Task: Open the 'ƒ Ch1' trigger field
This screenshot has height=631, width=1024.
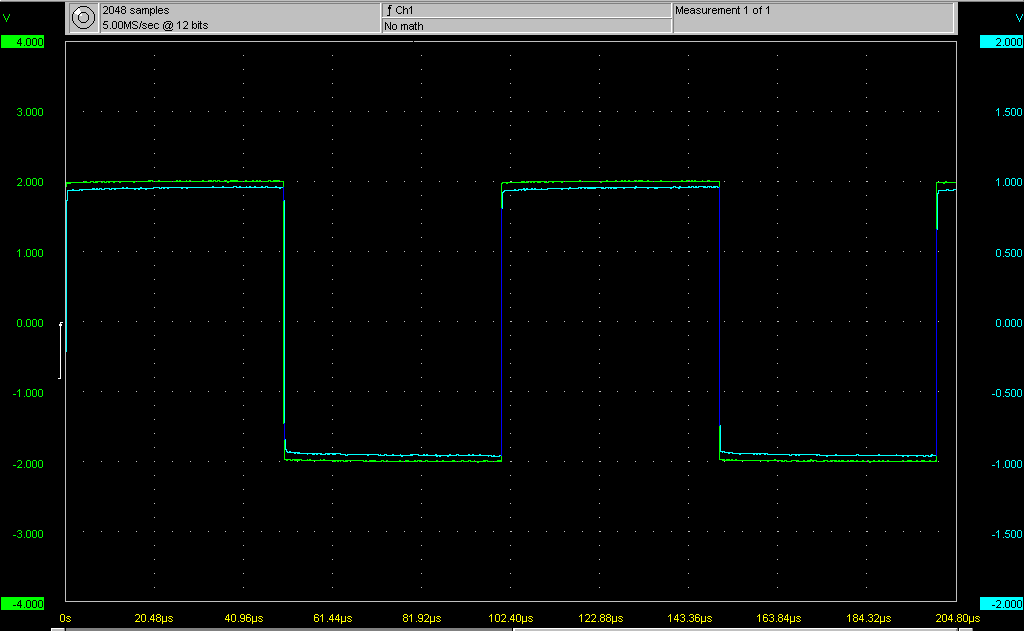Action: coord(526,10)
